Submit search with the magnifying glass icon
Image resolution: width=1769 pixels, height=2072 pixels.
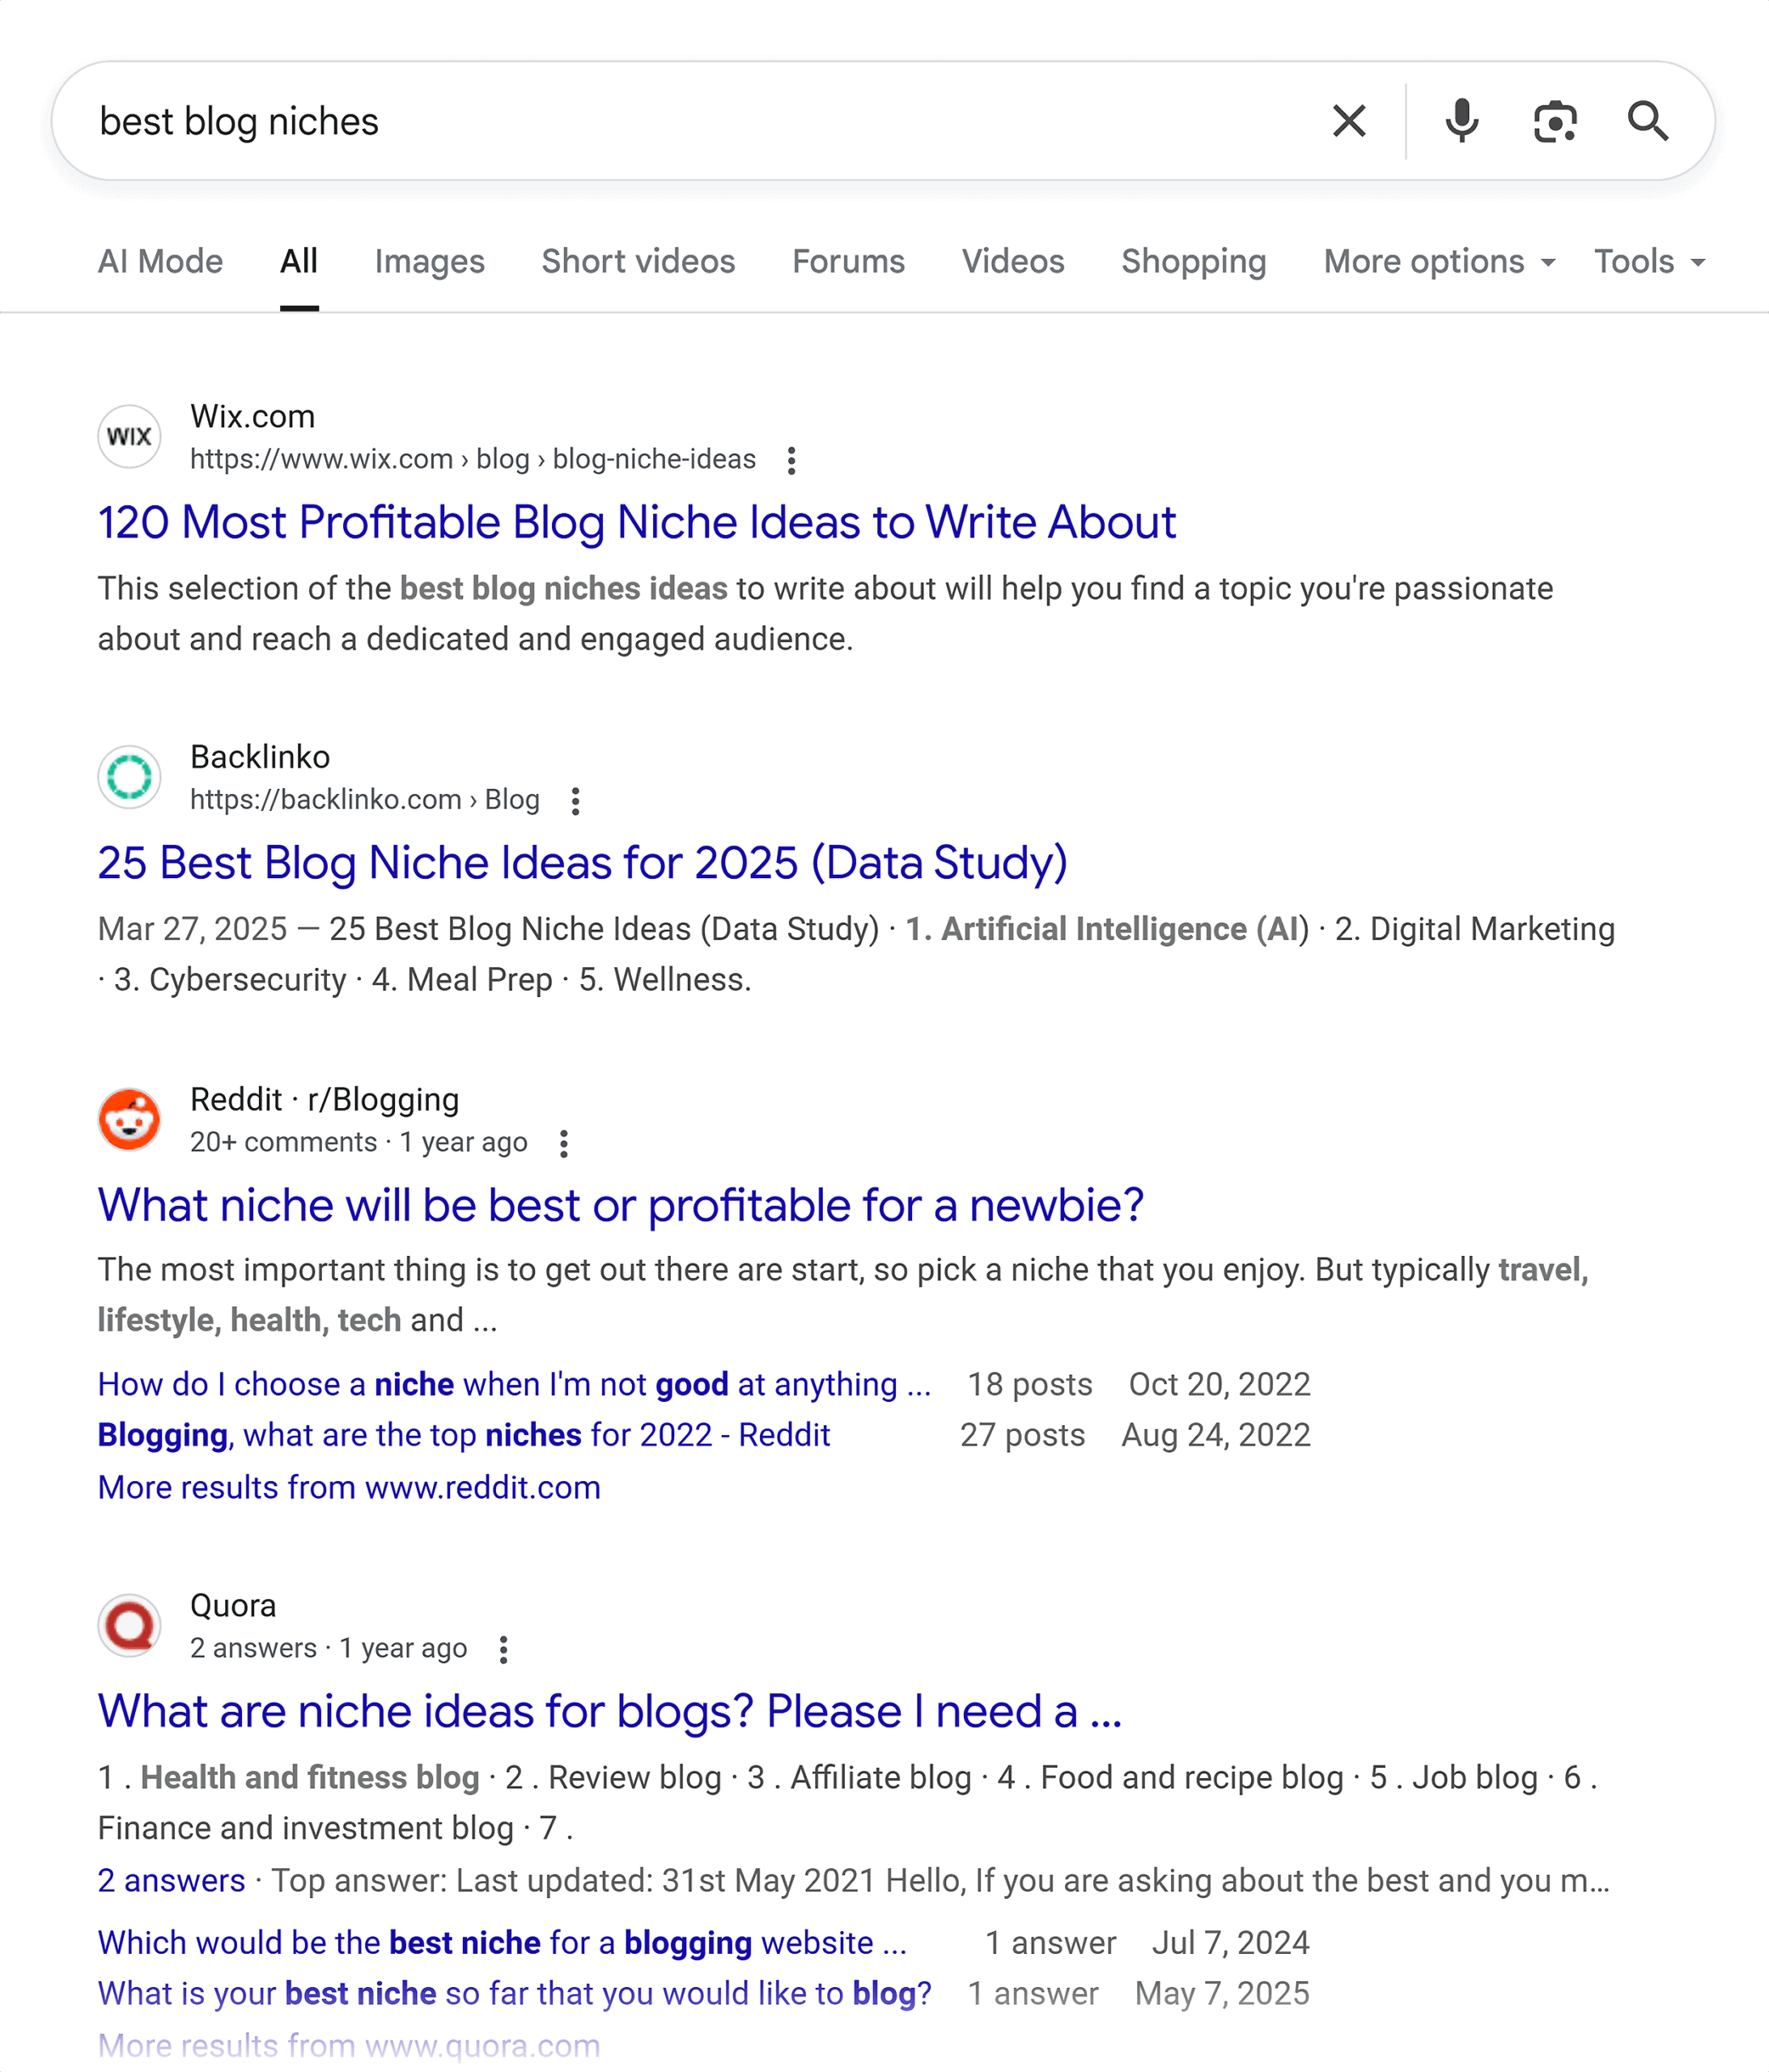(x=1647, y=121)
